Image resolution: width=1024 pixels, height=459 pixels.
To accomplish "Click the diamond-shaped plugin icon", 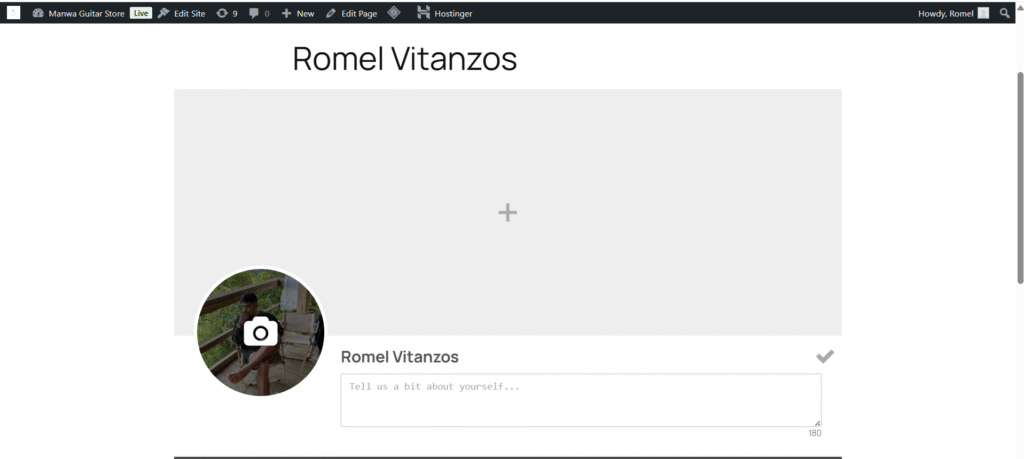I will [x=394, y=13].
